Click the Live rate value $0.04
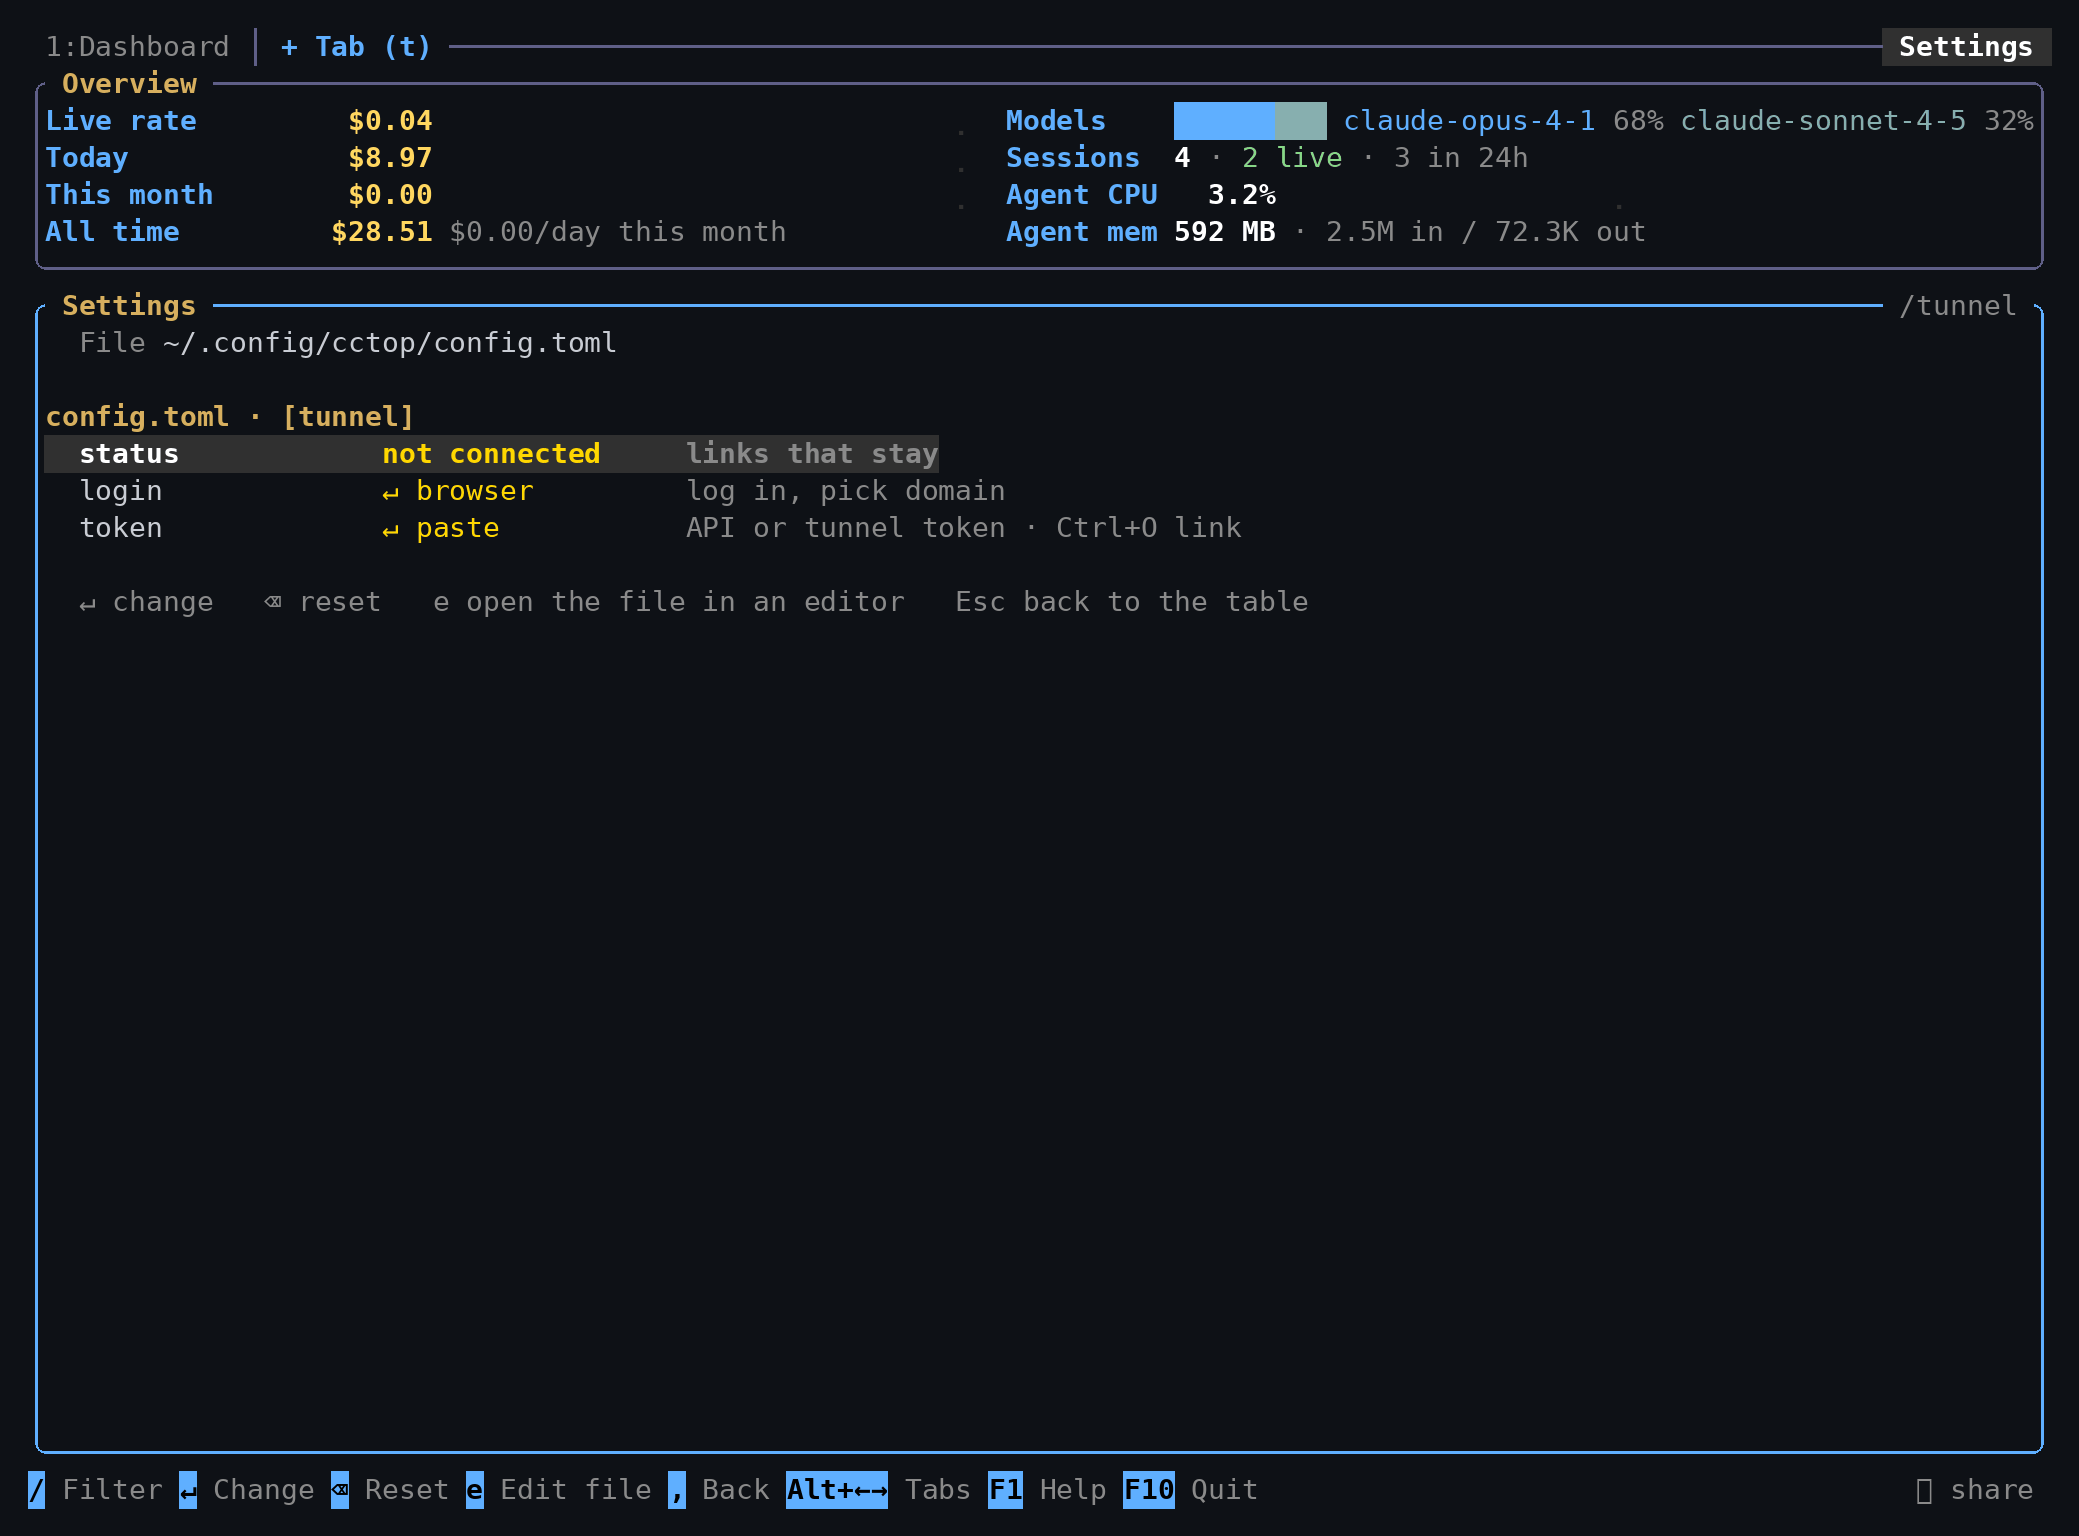 coord(390,121)
